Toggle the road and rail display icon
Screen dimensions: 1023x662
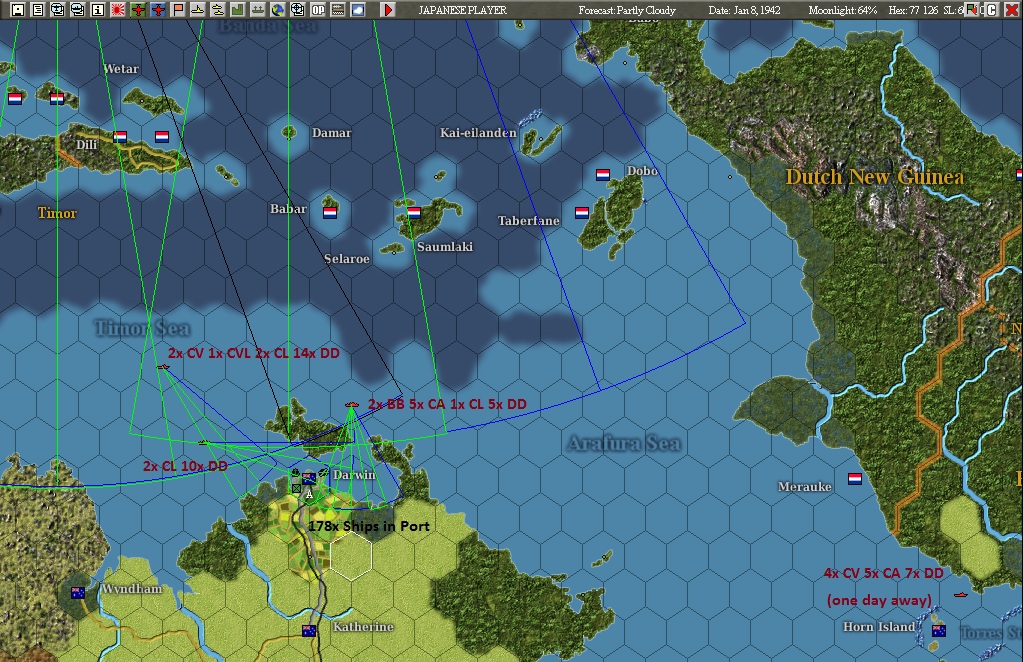[x=338, y=10]
